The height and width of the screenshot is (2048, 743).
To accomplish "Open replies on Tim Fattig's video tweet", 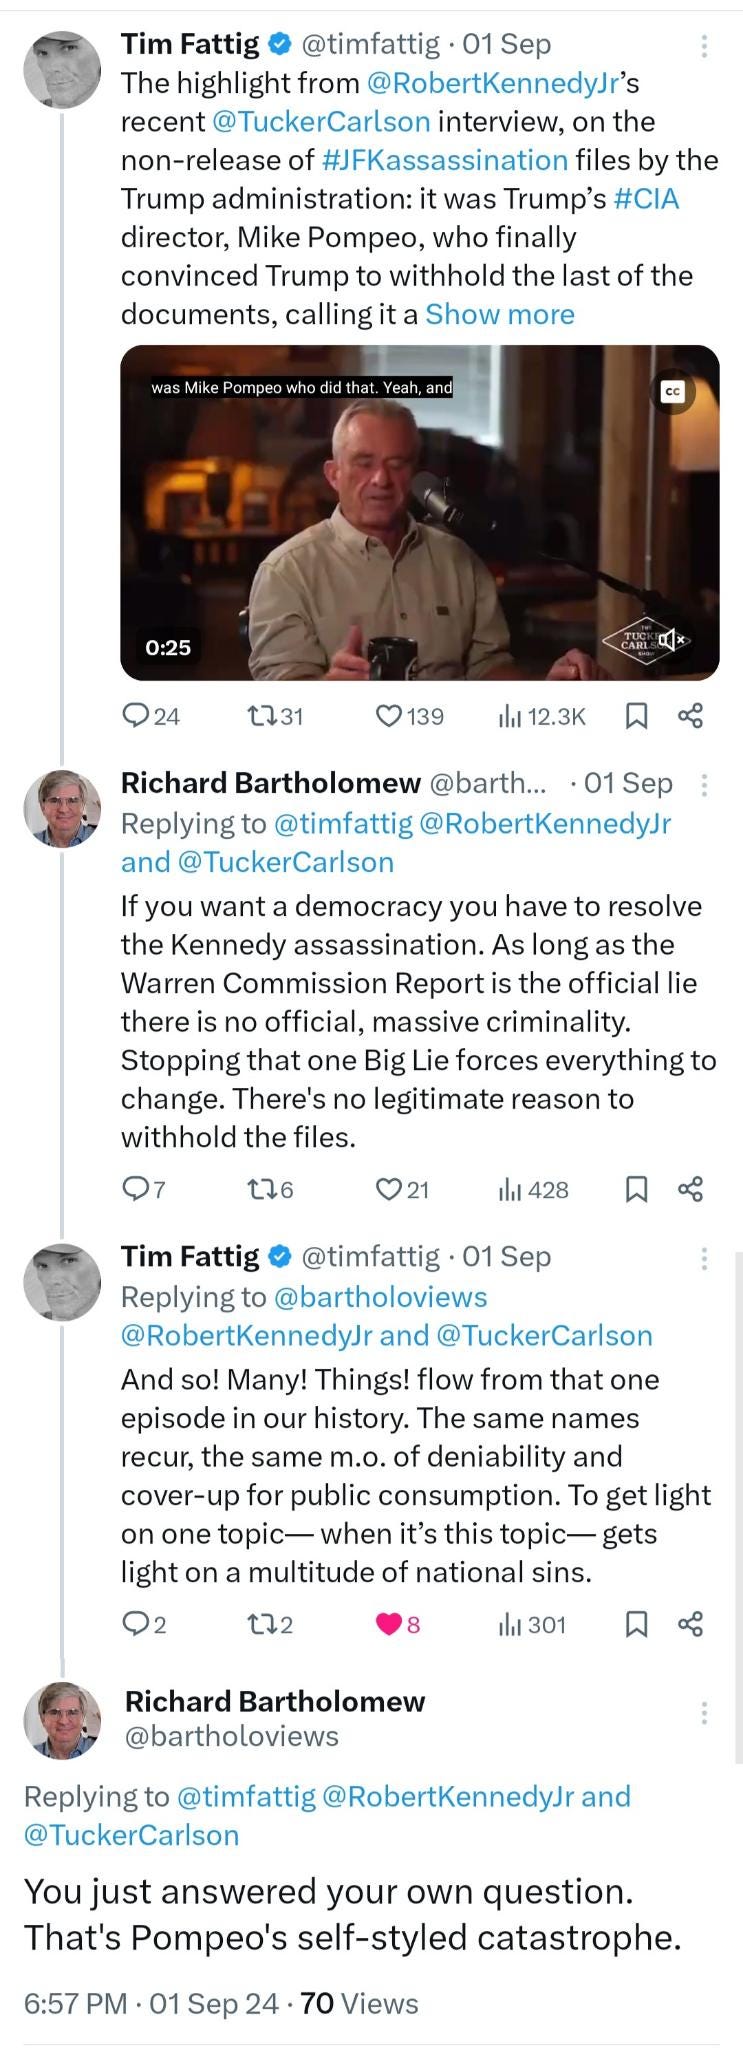I will point(150,716).
